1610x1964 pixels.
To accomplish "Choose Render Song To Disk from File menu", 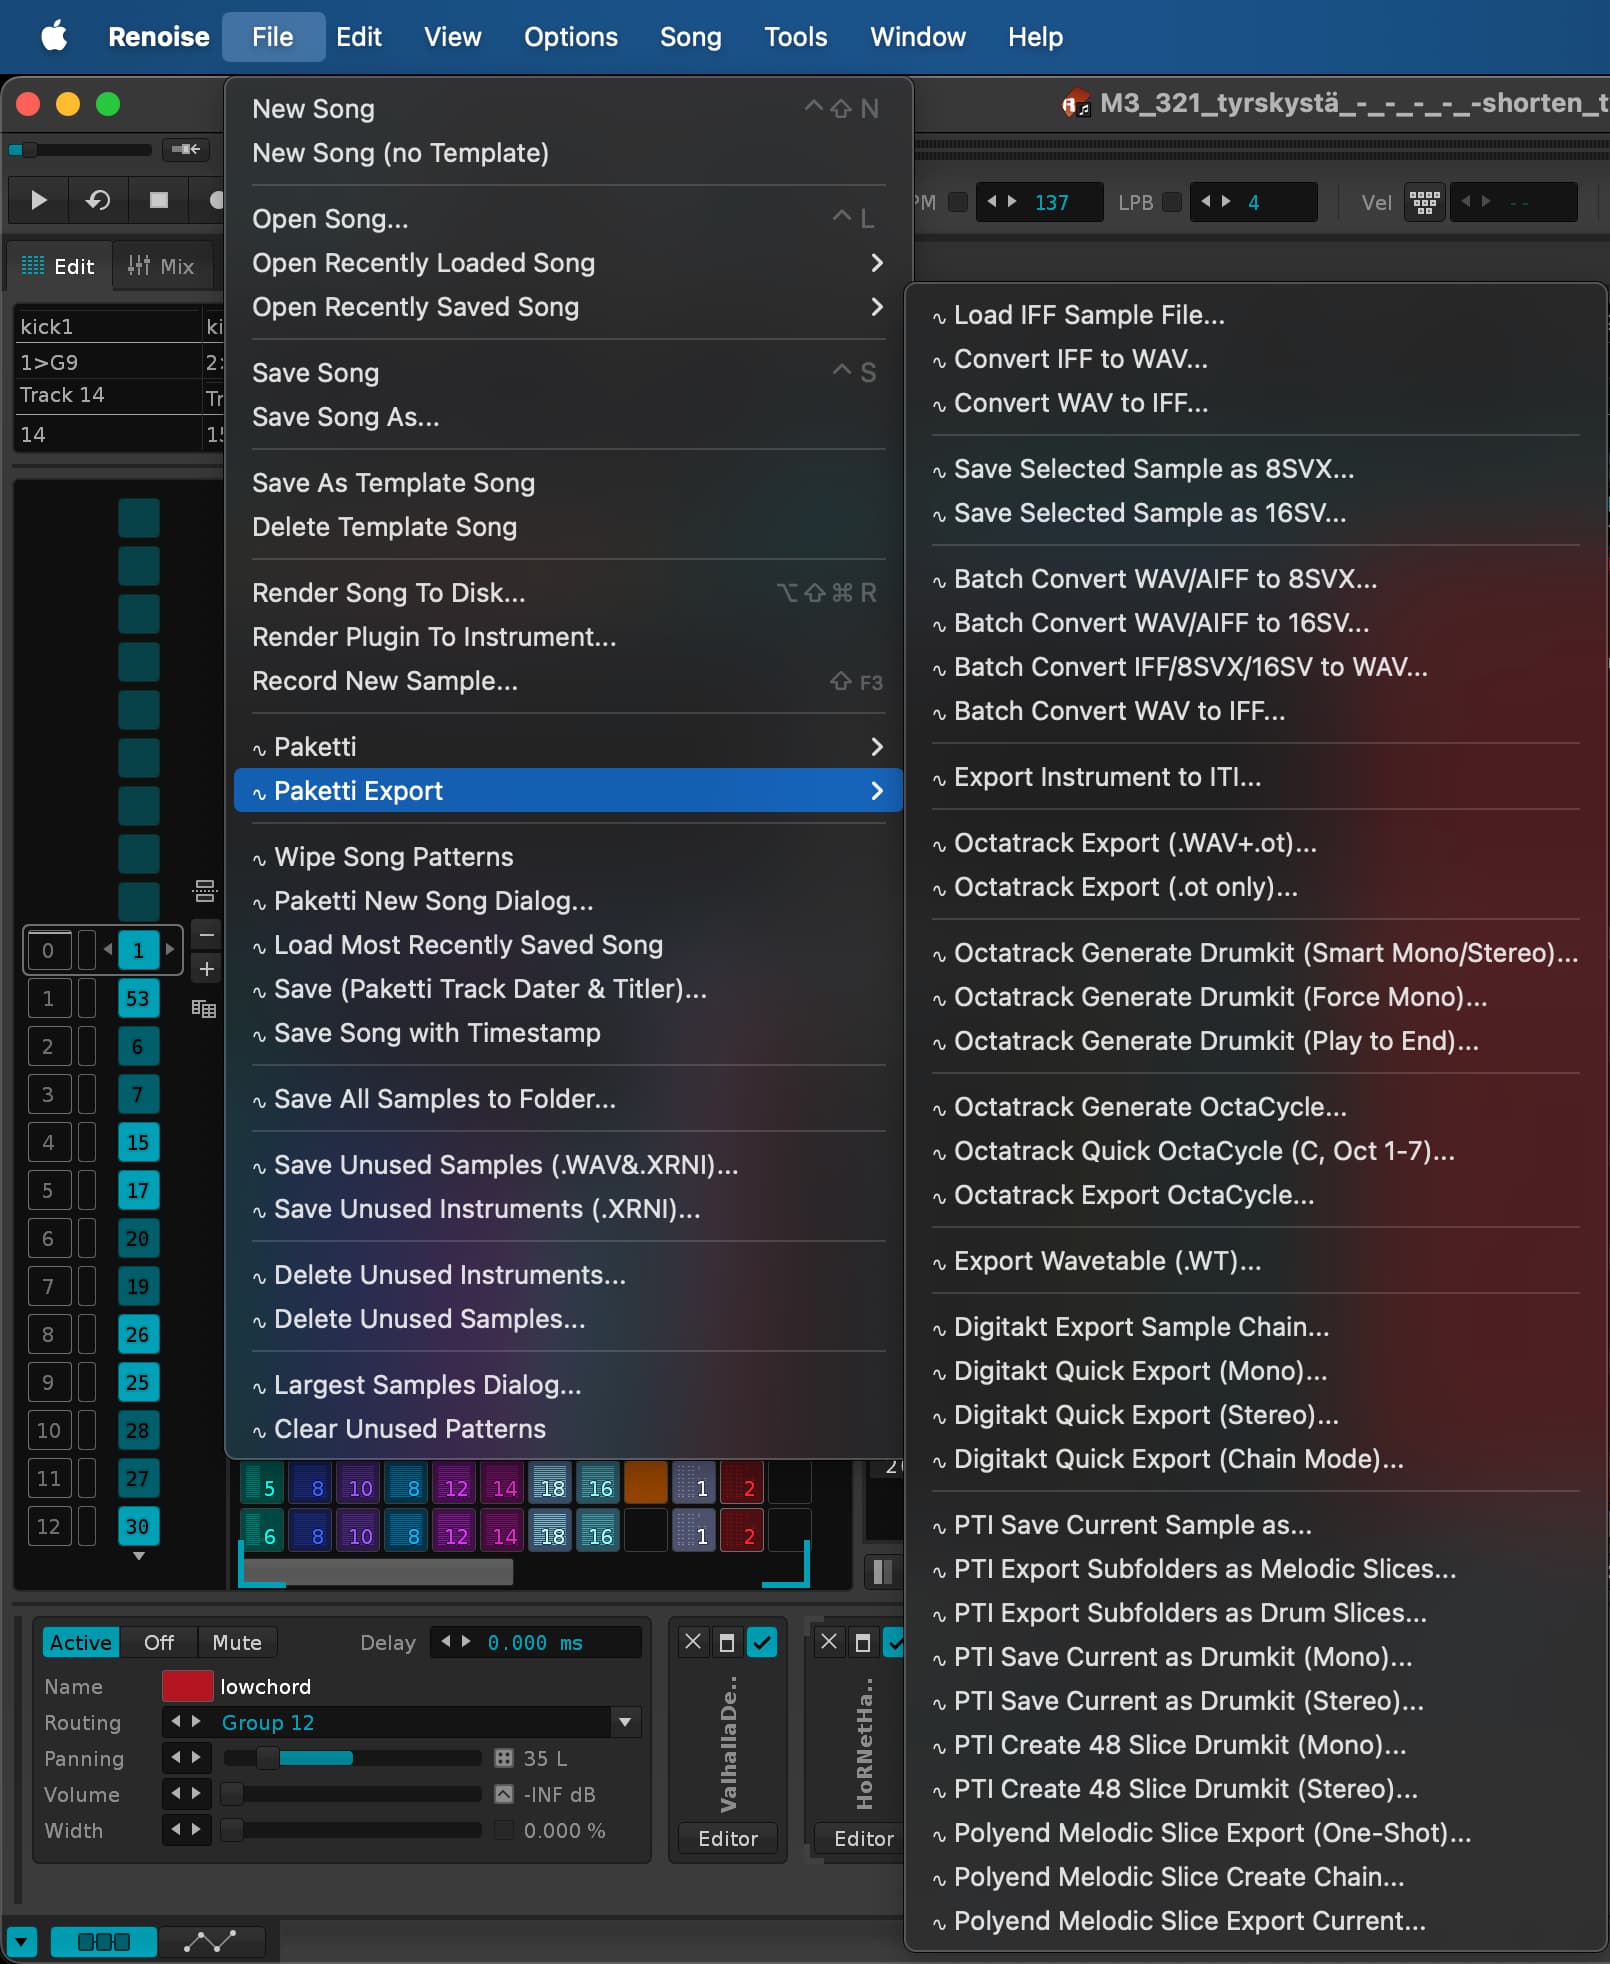I will tap(388, 593).
